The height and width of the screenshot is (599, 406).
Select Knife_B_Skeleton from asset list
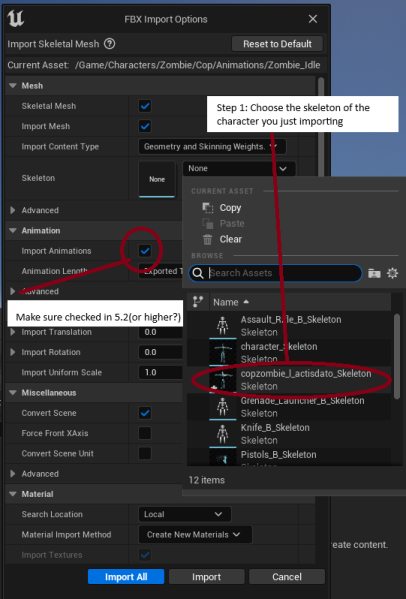289,434
